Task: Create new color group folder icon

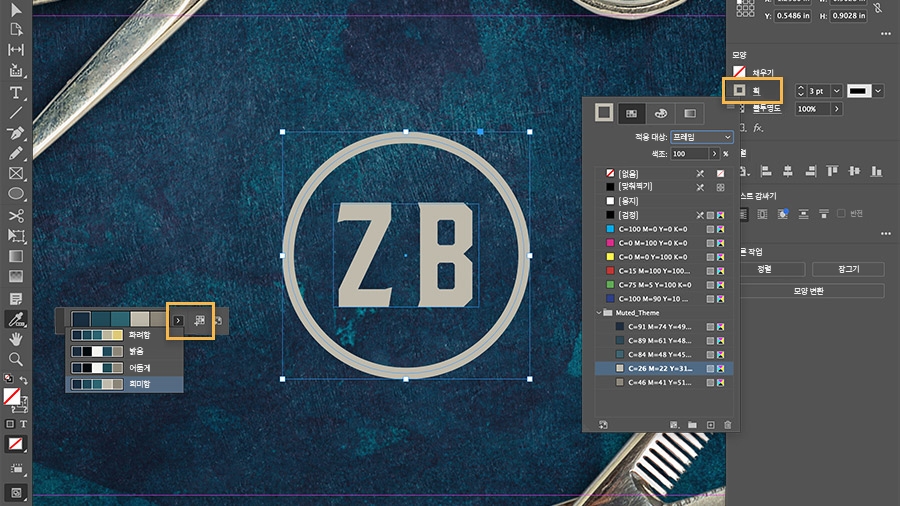Action: pyautogui.click(x=692, y=425)
